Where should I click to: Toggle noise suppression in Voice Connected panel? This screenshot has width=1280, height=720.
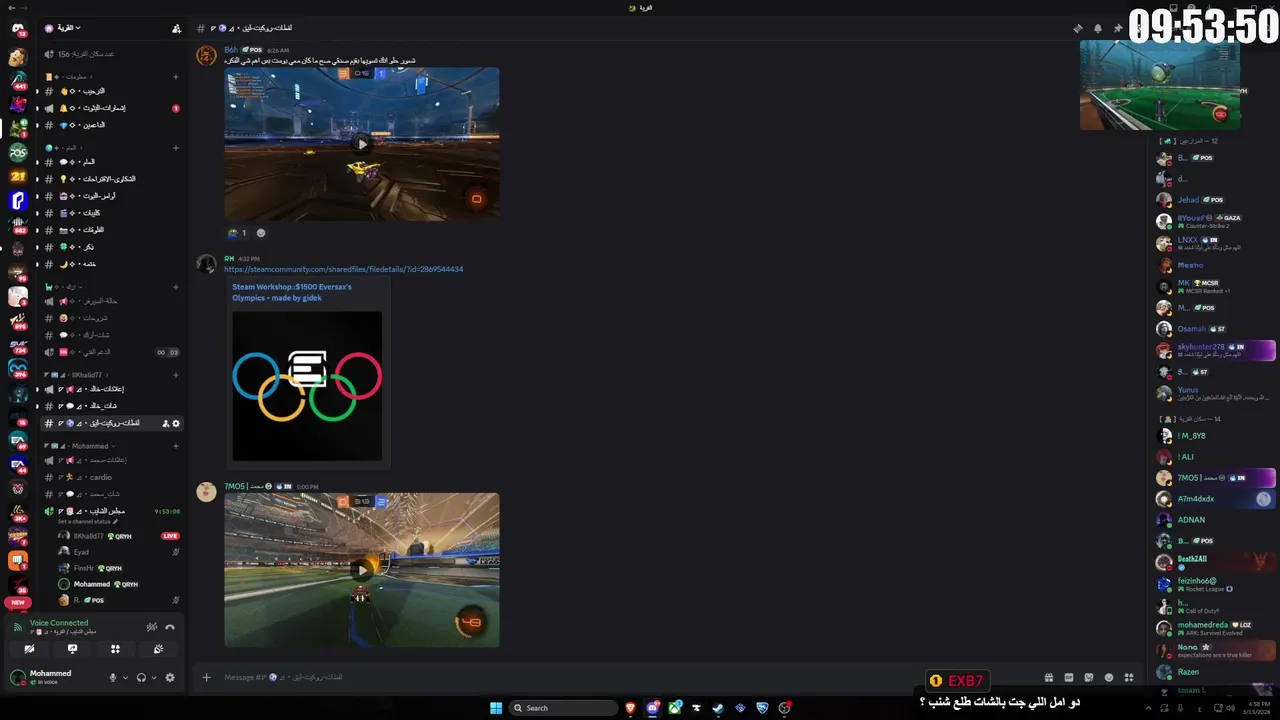[152, 627]
